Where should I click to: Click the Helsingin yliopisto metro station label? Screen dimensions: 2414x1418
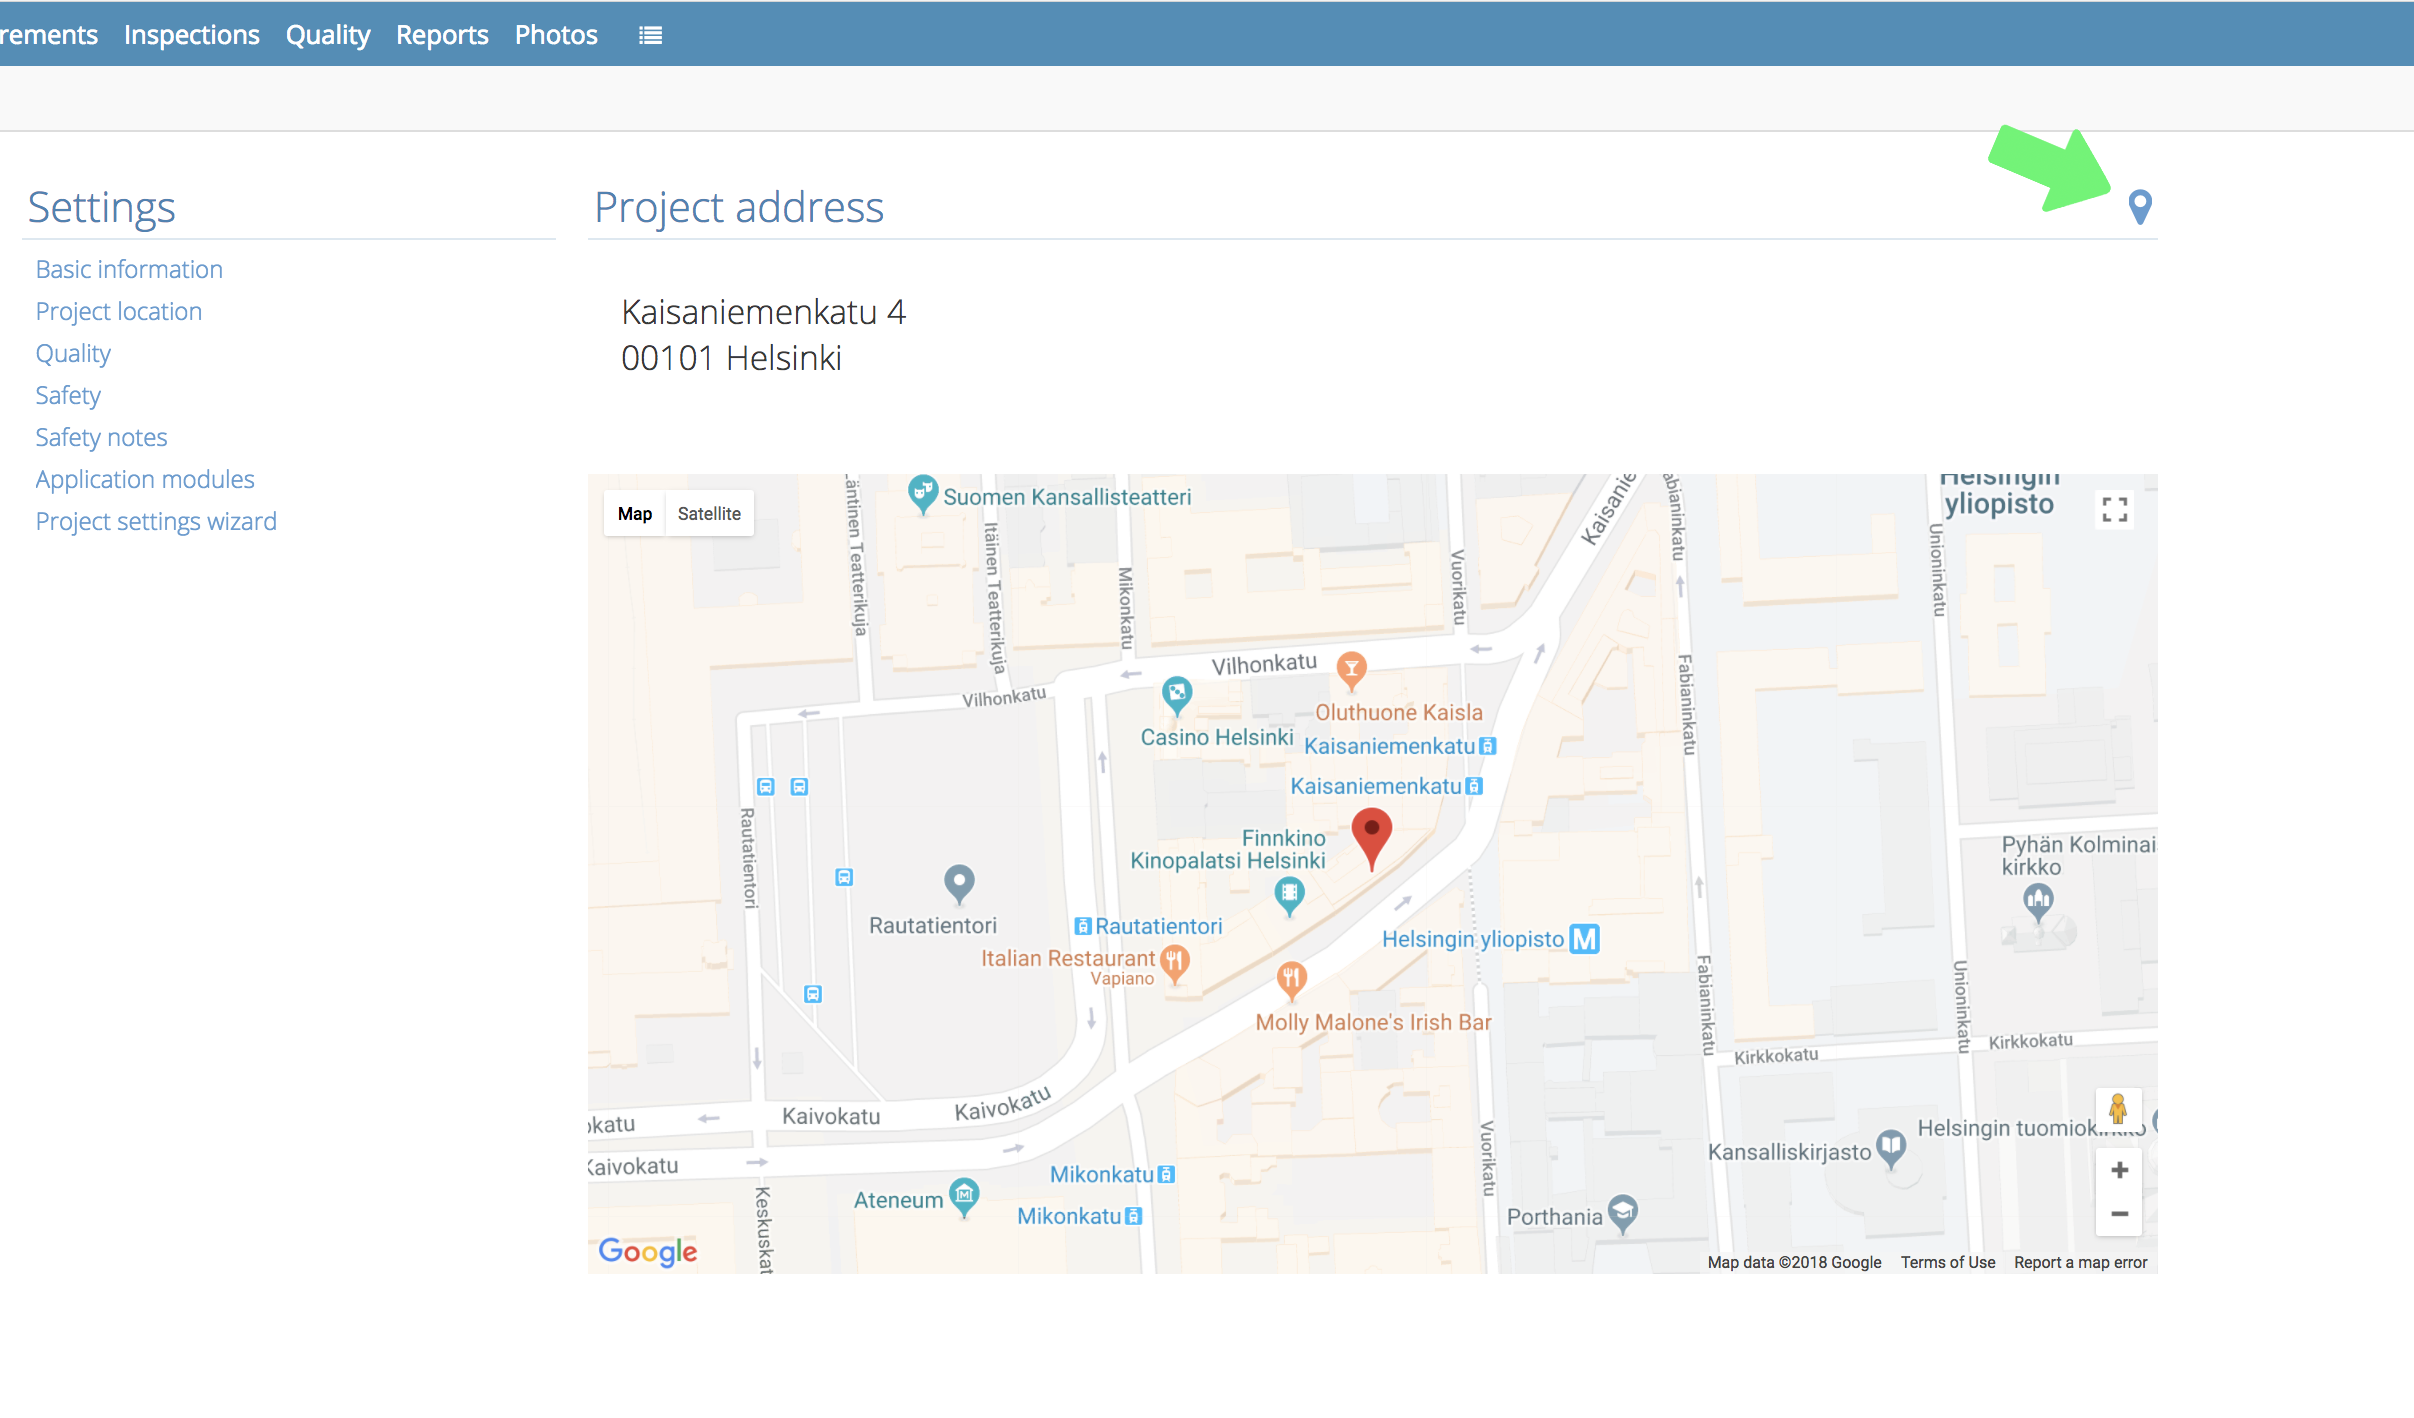pos(1472,939)
